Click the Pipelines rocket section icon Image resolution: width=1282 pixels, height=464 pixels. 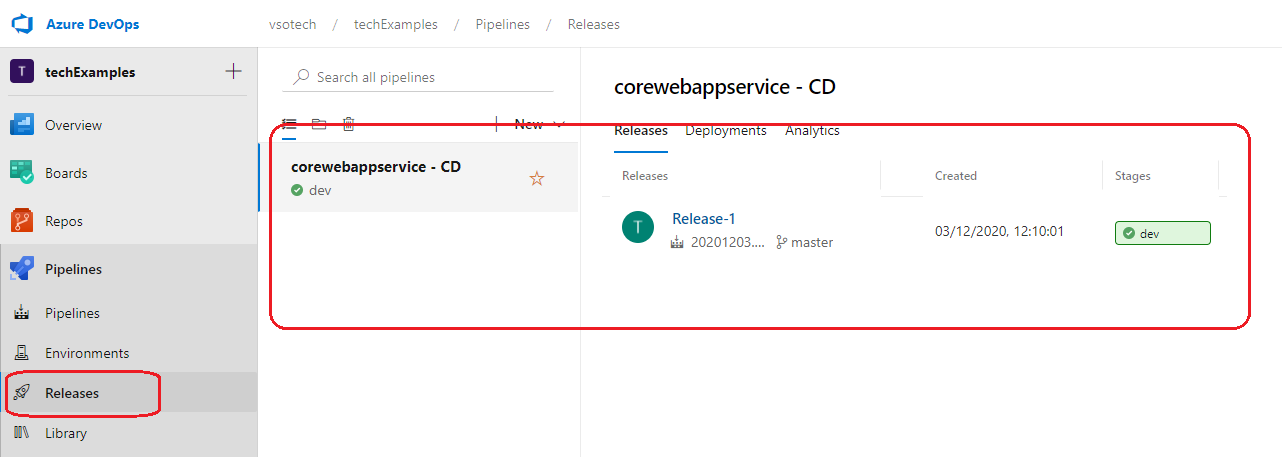[x=22, y=269]
